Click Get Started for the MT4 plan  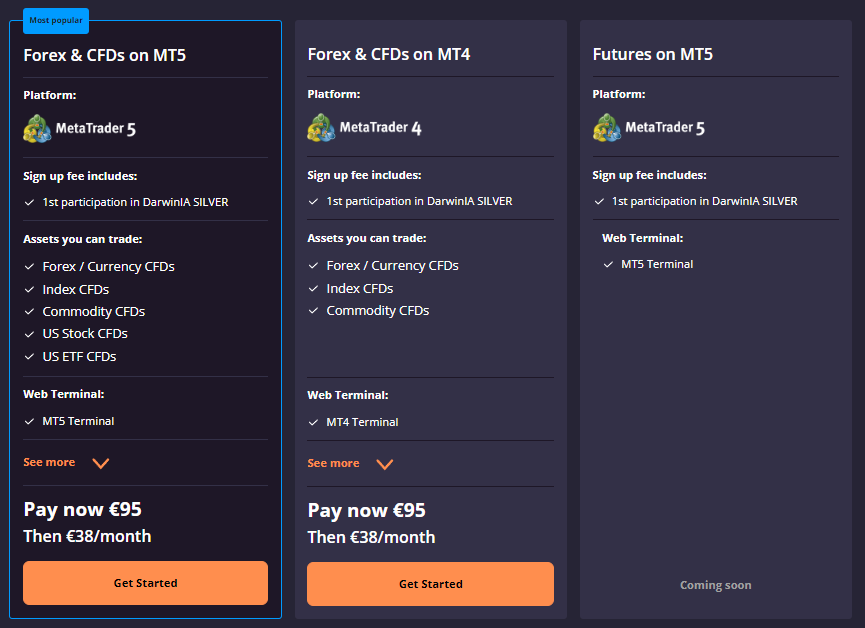point(430,584)
